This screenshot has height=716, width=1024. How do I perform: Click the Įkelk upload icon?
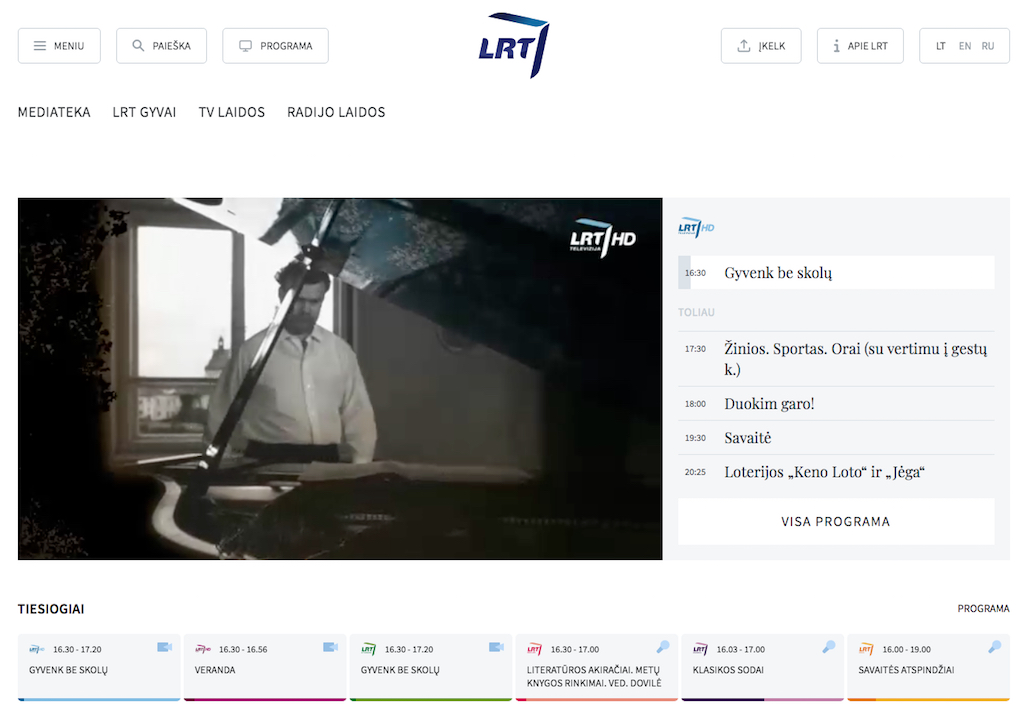[x=743, y=46]
